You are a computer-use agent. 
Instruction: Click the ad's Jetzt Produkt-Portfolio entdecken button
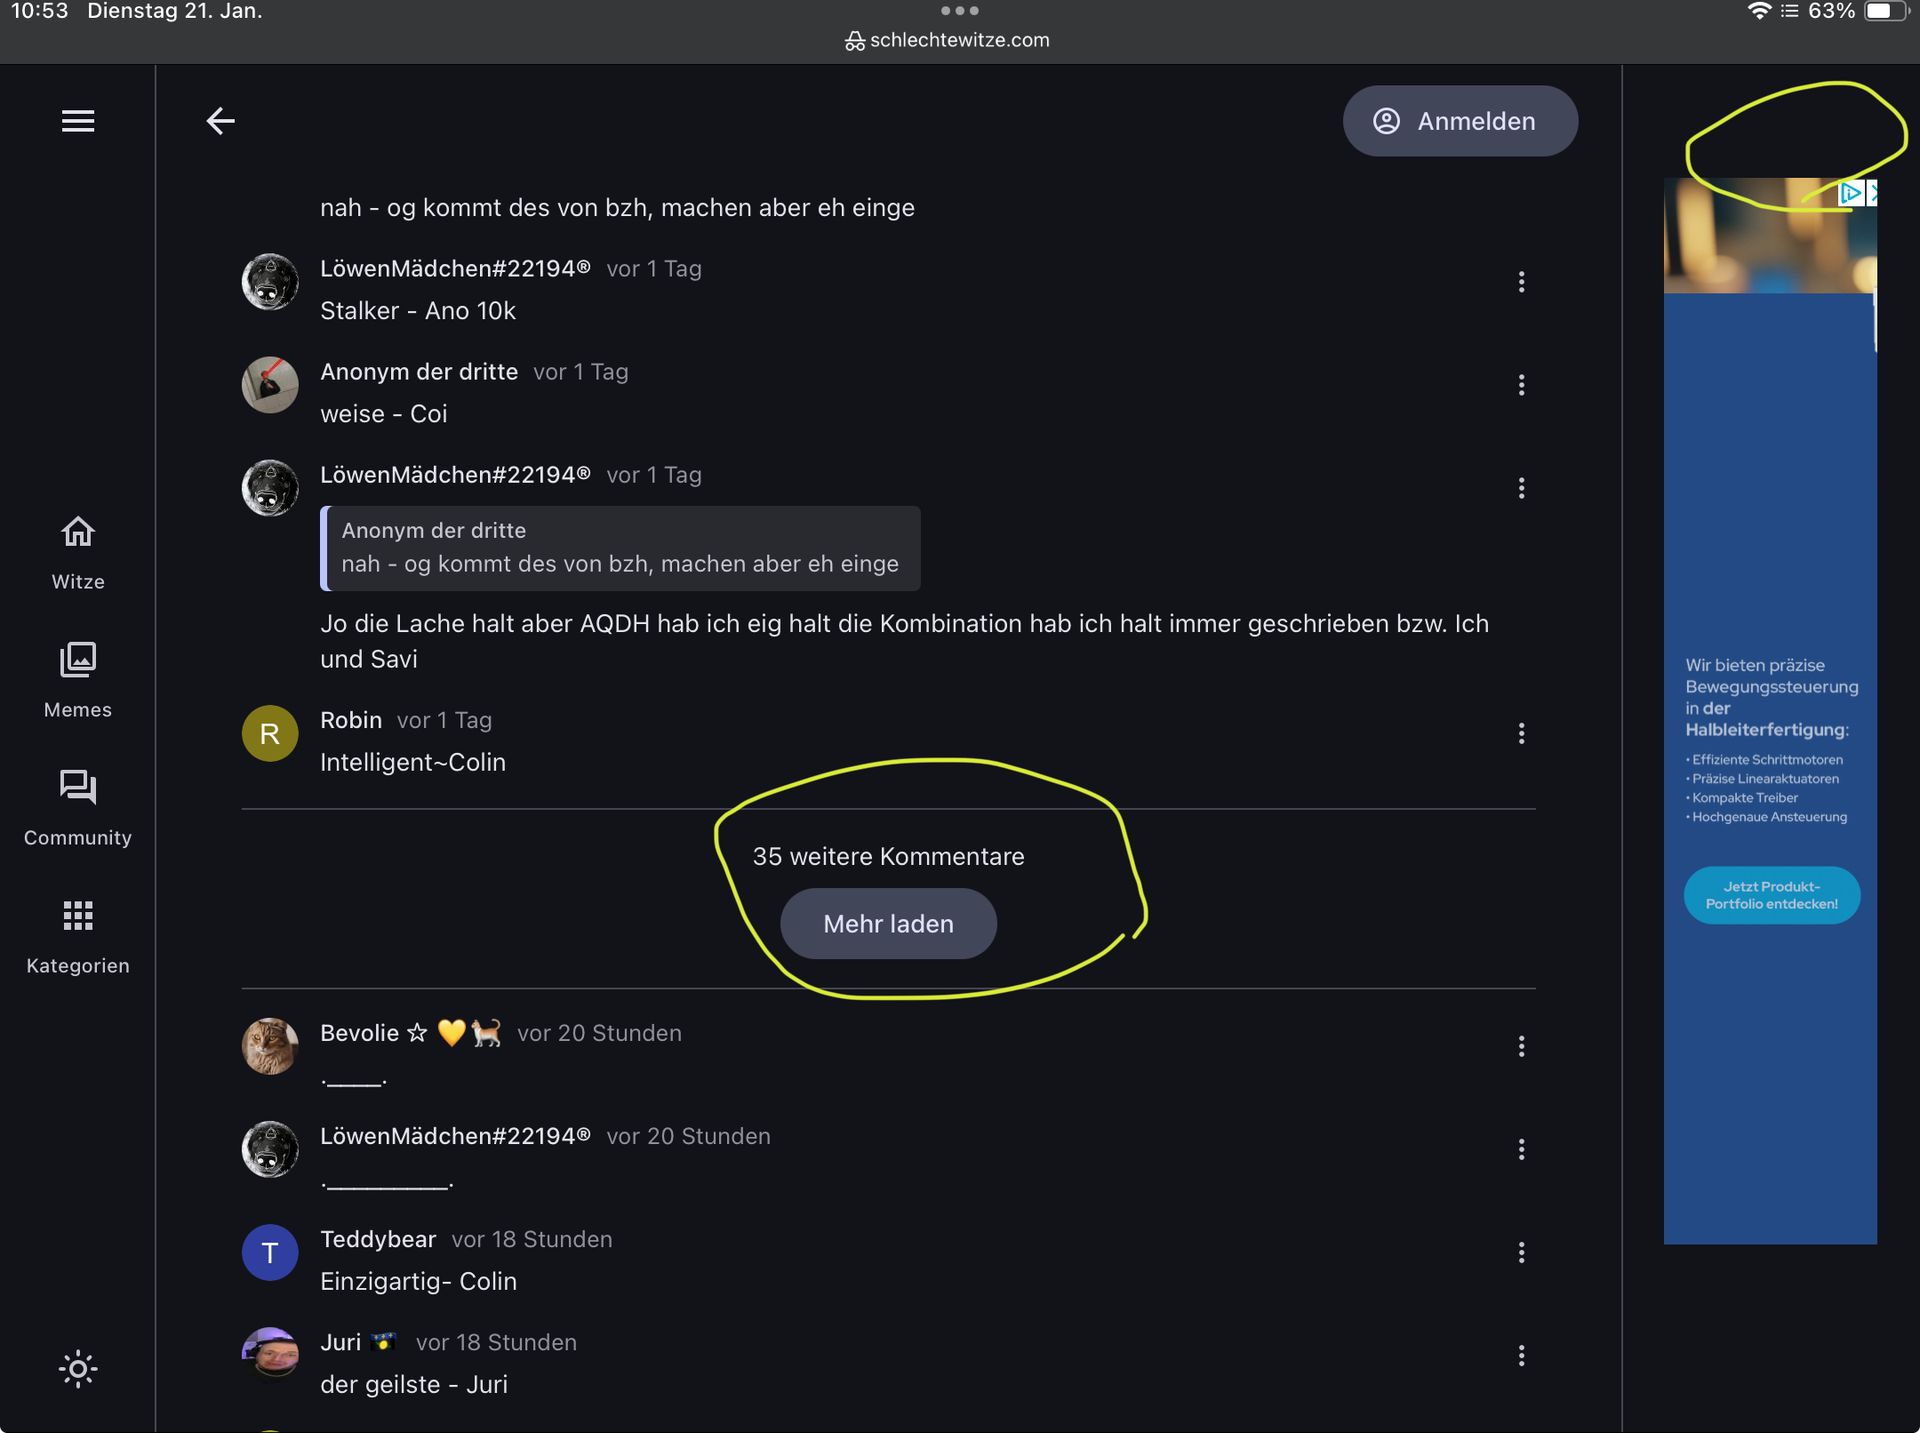pyautogui.click(x=1771, y=895)
